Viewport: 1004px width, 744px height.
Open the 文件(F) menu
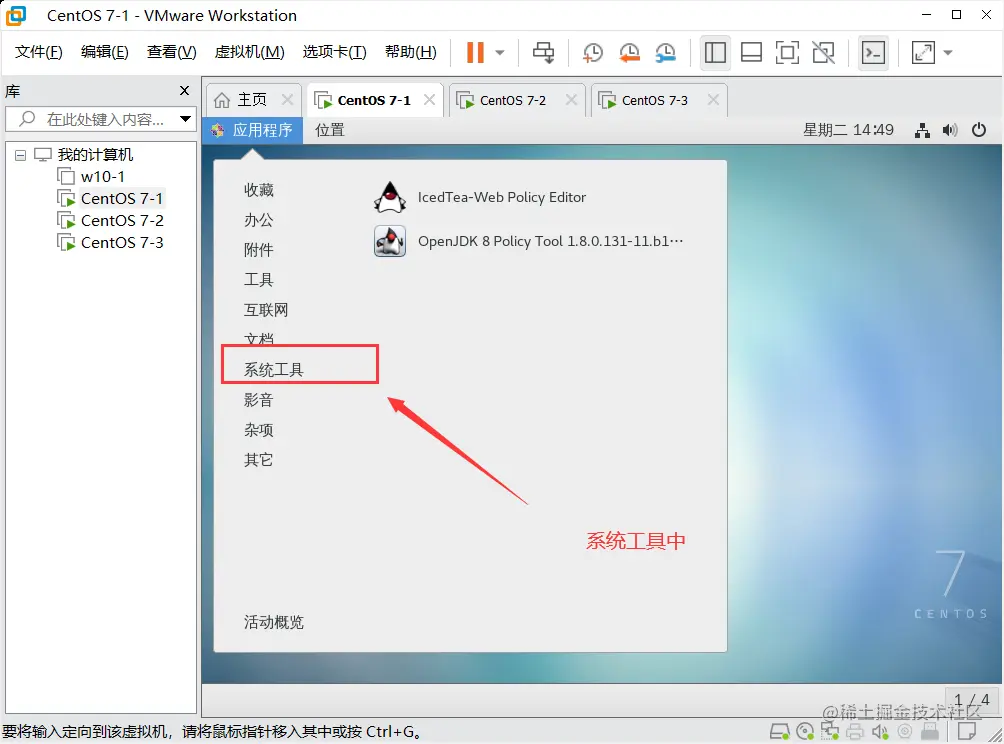pyautogui.click(x=38, y=52)
